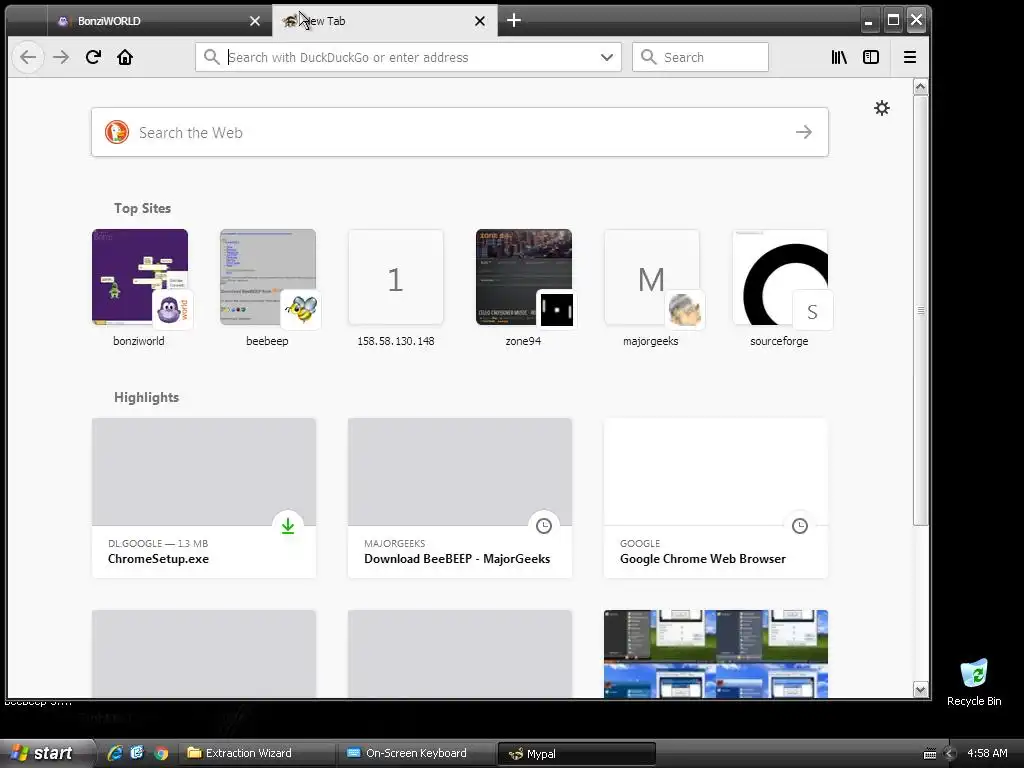Expand hidden system tray icons arrow
This screenshot has height=768, width=1024.
[950, 753]
